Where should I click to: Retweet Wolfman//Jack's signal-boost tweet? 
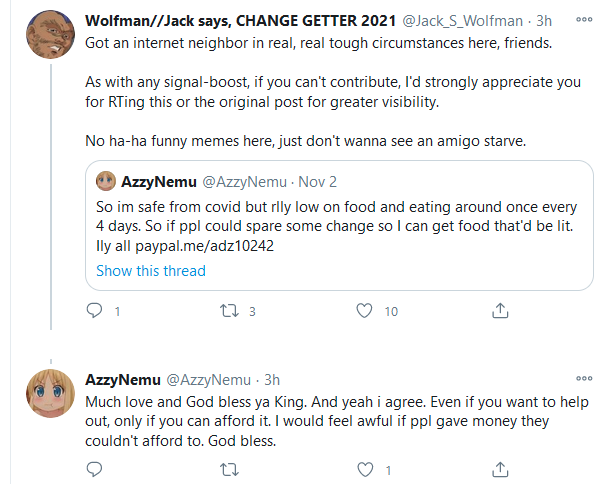(x=229, y=311)
